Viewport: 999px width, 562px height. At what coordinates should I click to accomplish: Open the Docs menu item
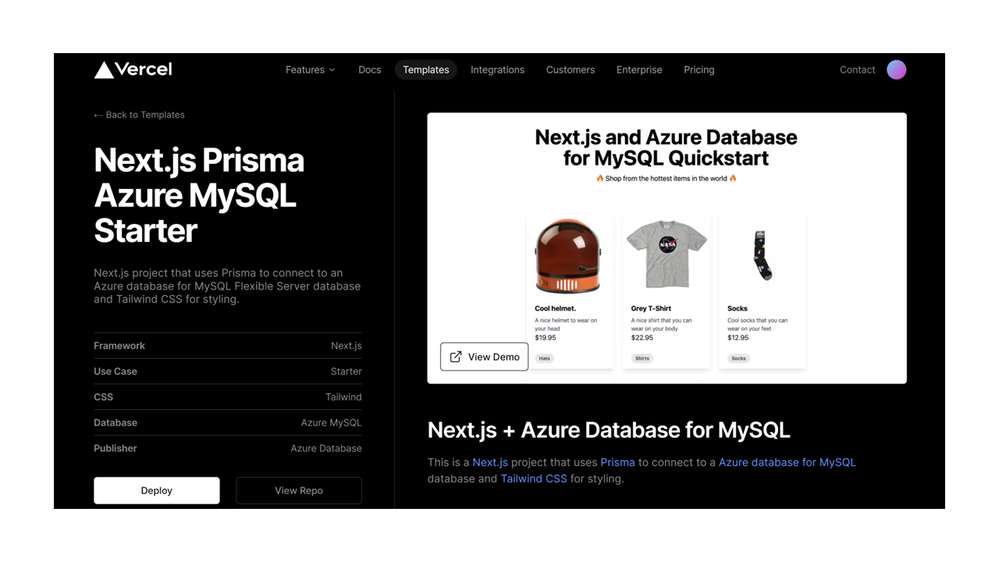(x=370, y=69)
